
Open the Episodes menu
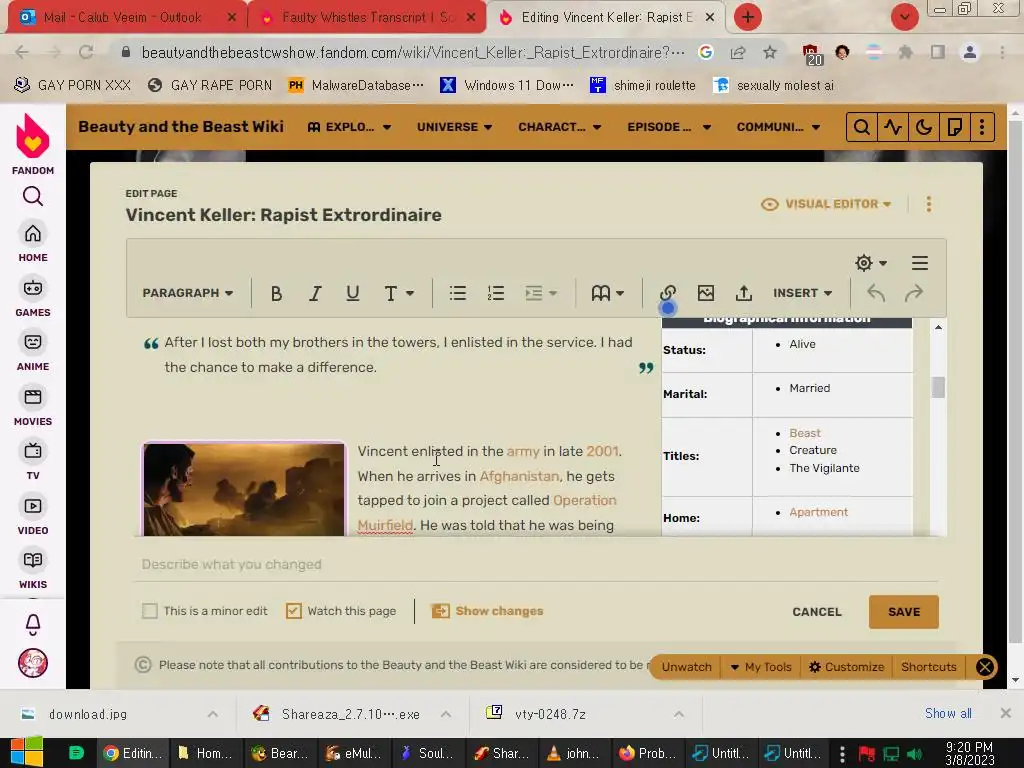(x=669, y=127)
